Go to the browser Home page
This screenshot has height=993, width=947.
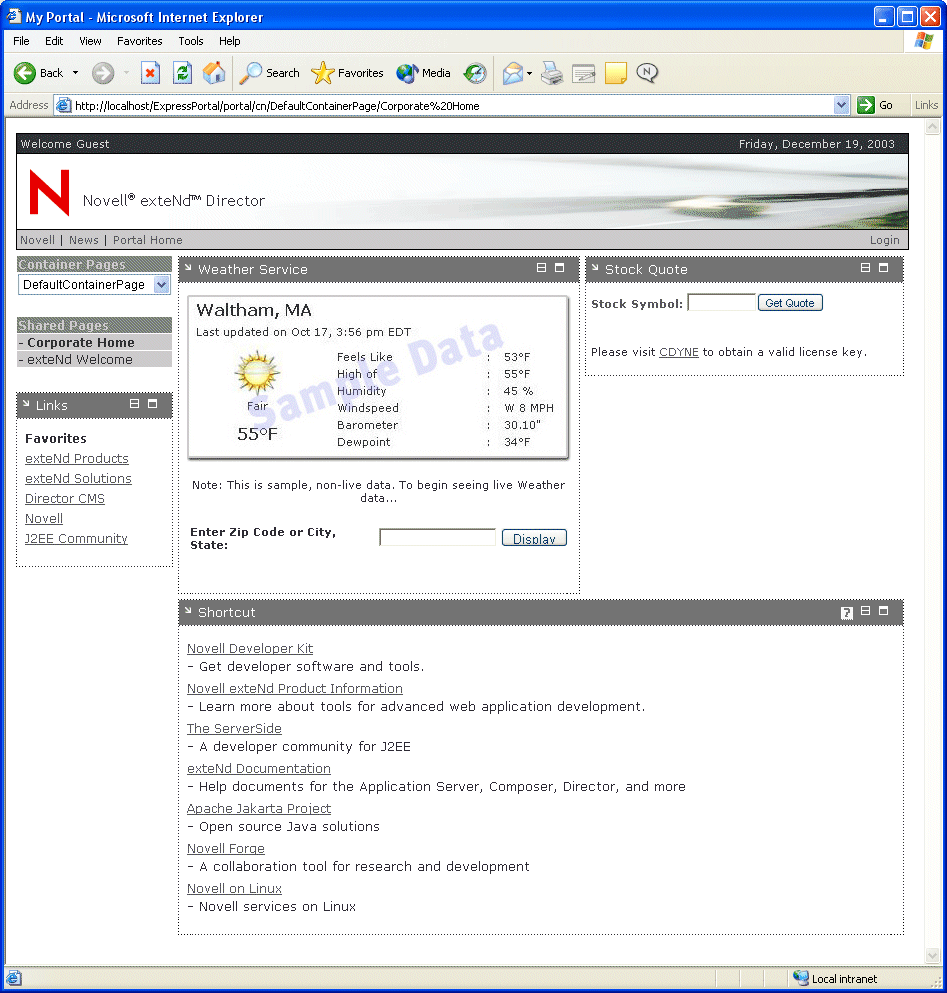(214, 73)
